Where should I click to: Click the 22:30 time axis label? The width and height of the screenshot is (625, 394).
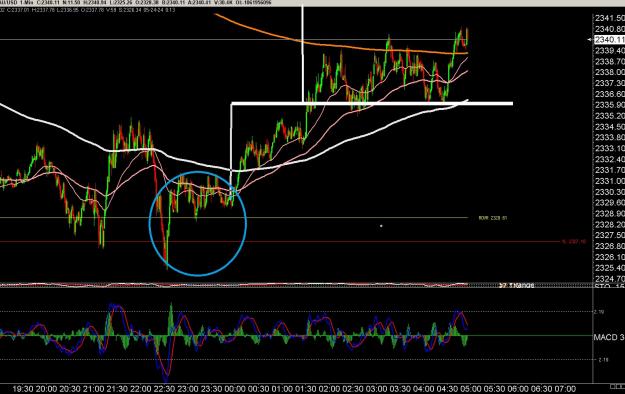tap(164, 388)
